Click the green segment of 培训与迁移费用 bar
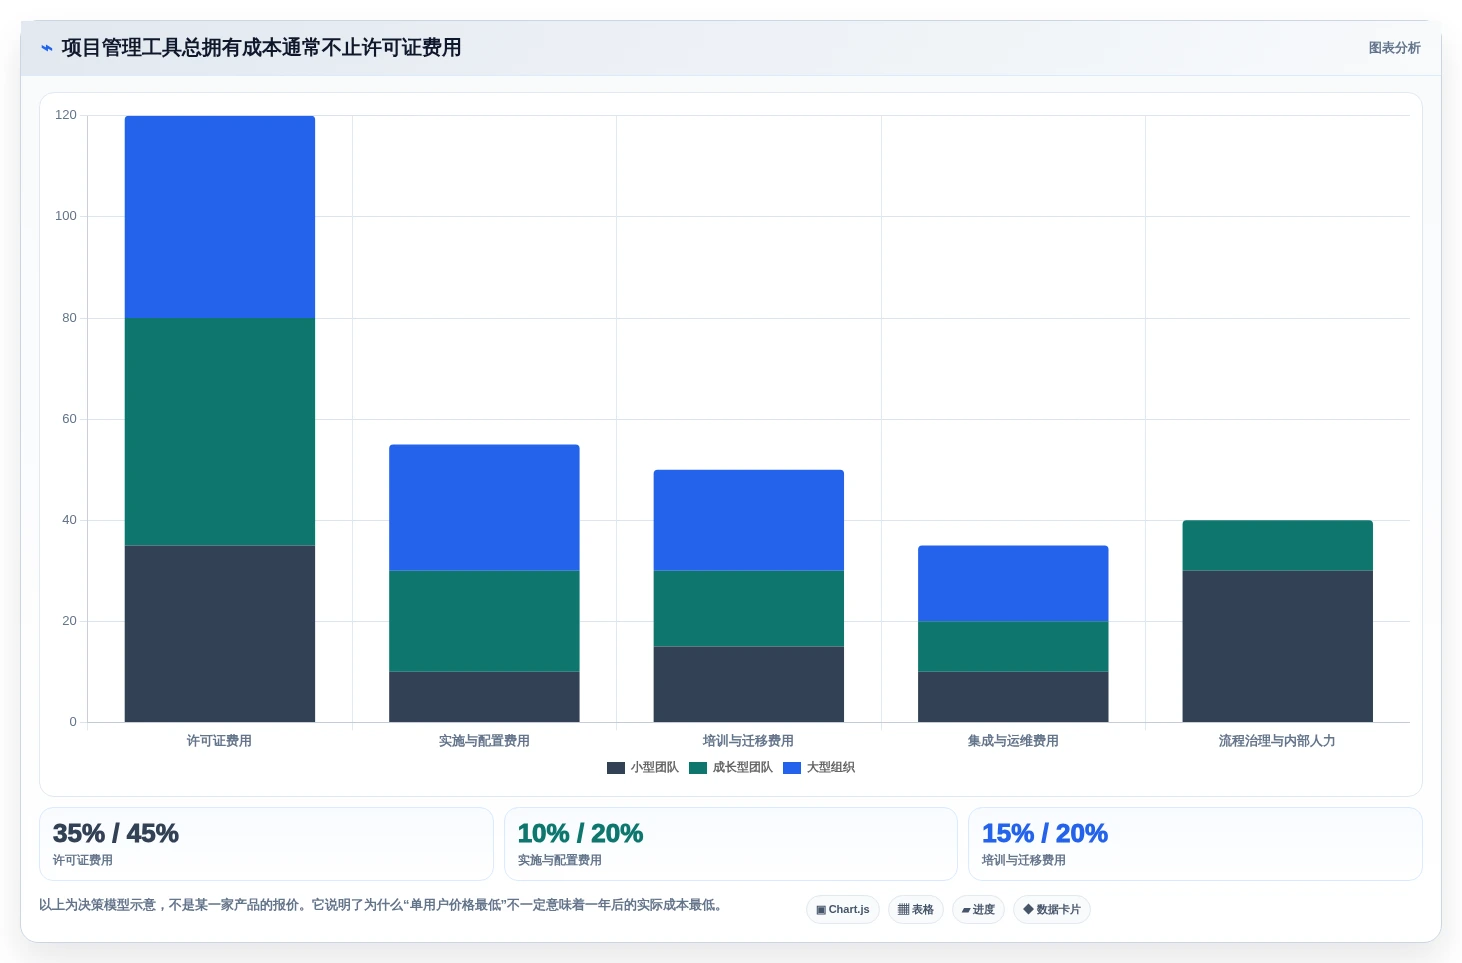This screenshot has height=963, width=1462. tap(749, 609)
